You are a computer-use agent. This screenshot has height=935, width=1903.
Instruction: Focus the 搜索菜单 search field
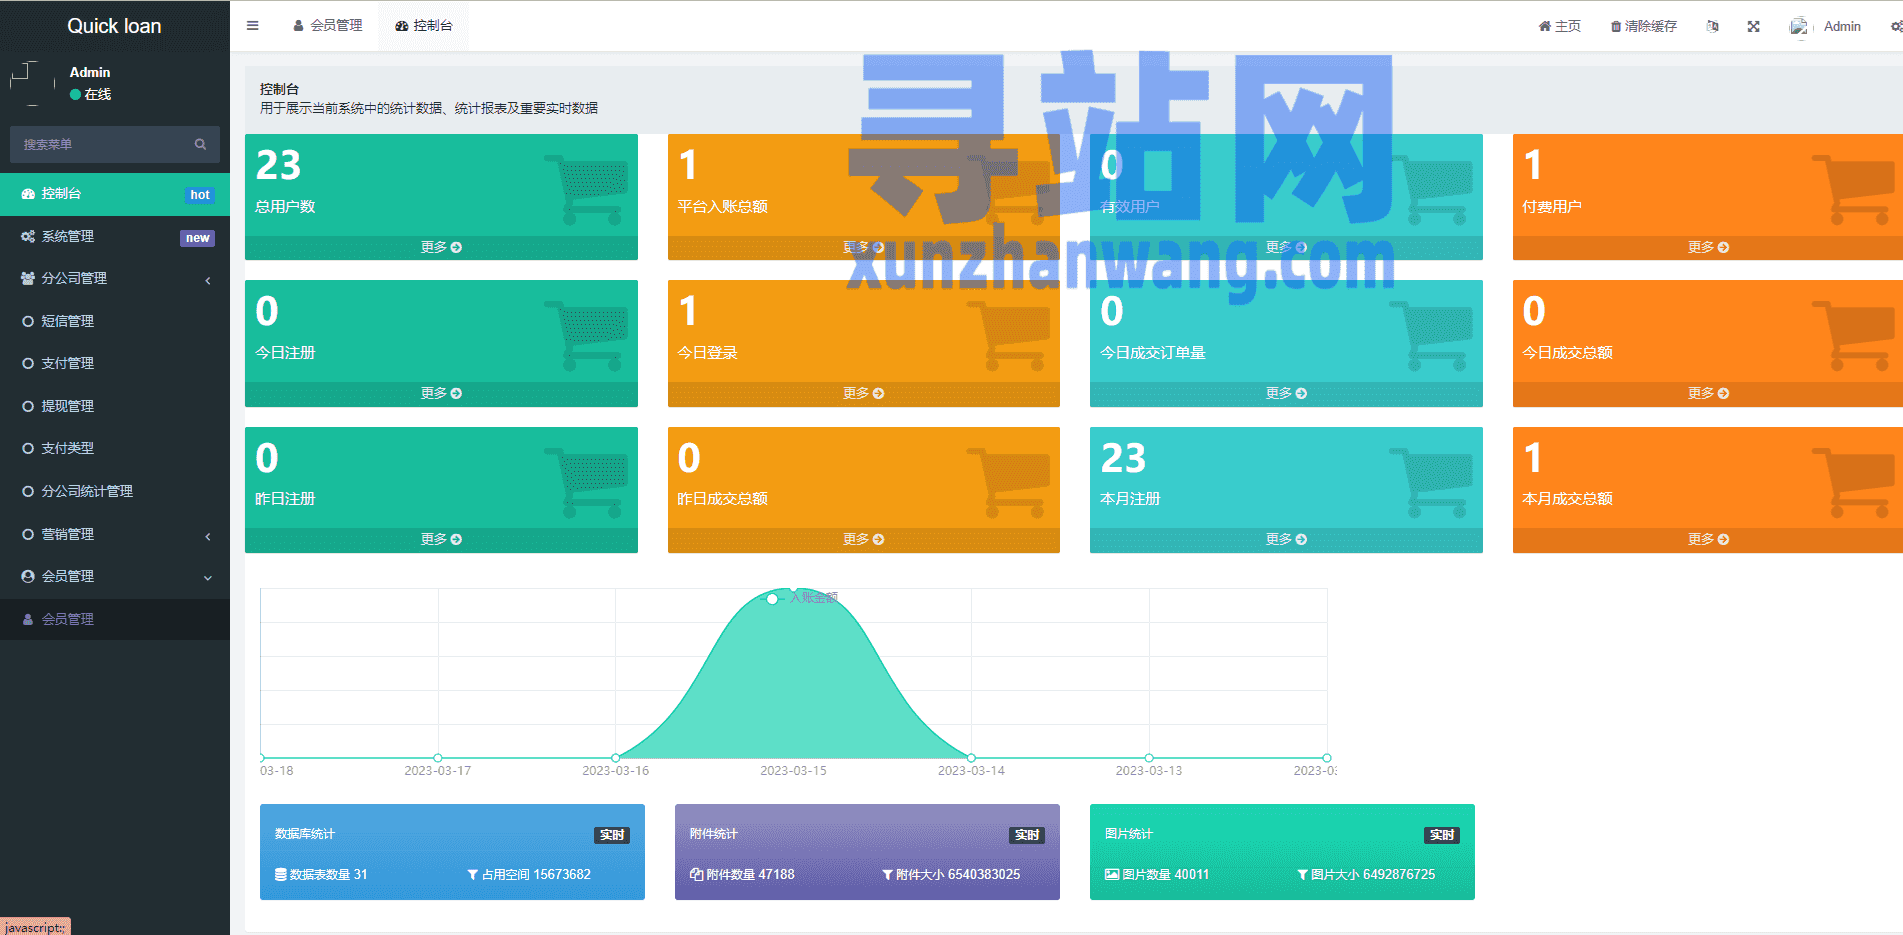tap(100, 144)
